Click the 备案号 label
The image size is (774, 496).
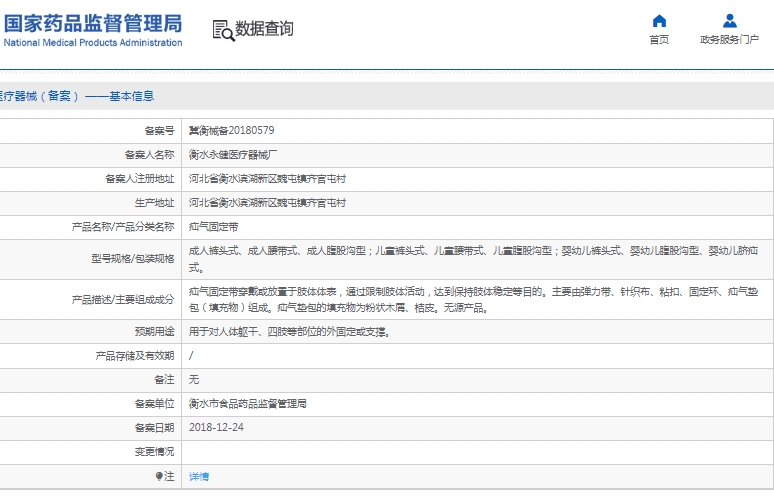159,131
